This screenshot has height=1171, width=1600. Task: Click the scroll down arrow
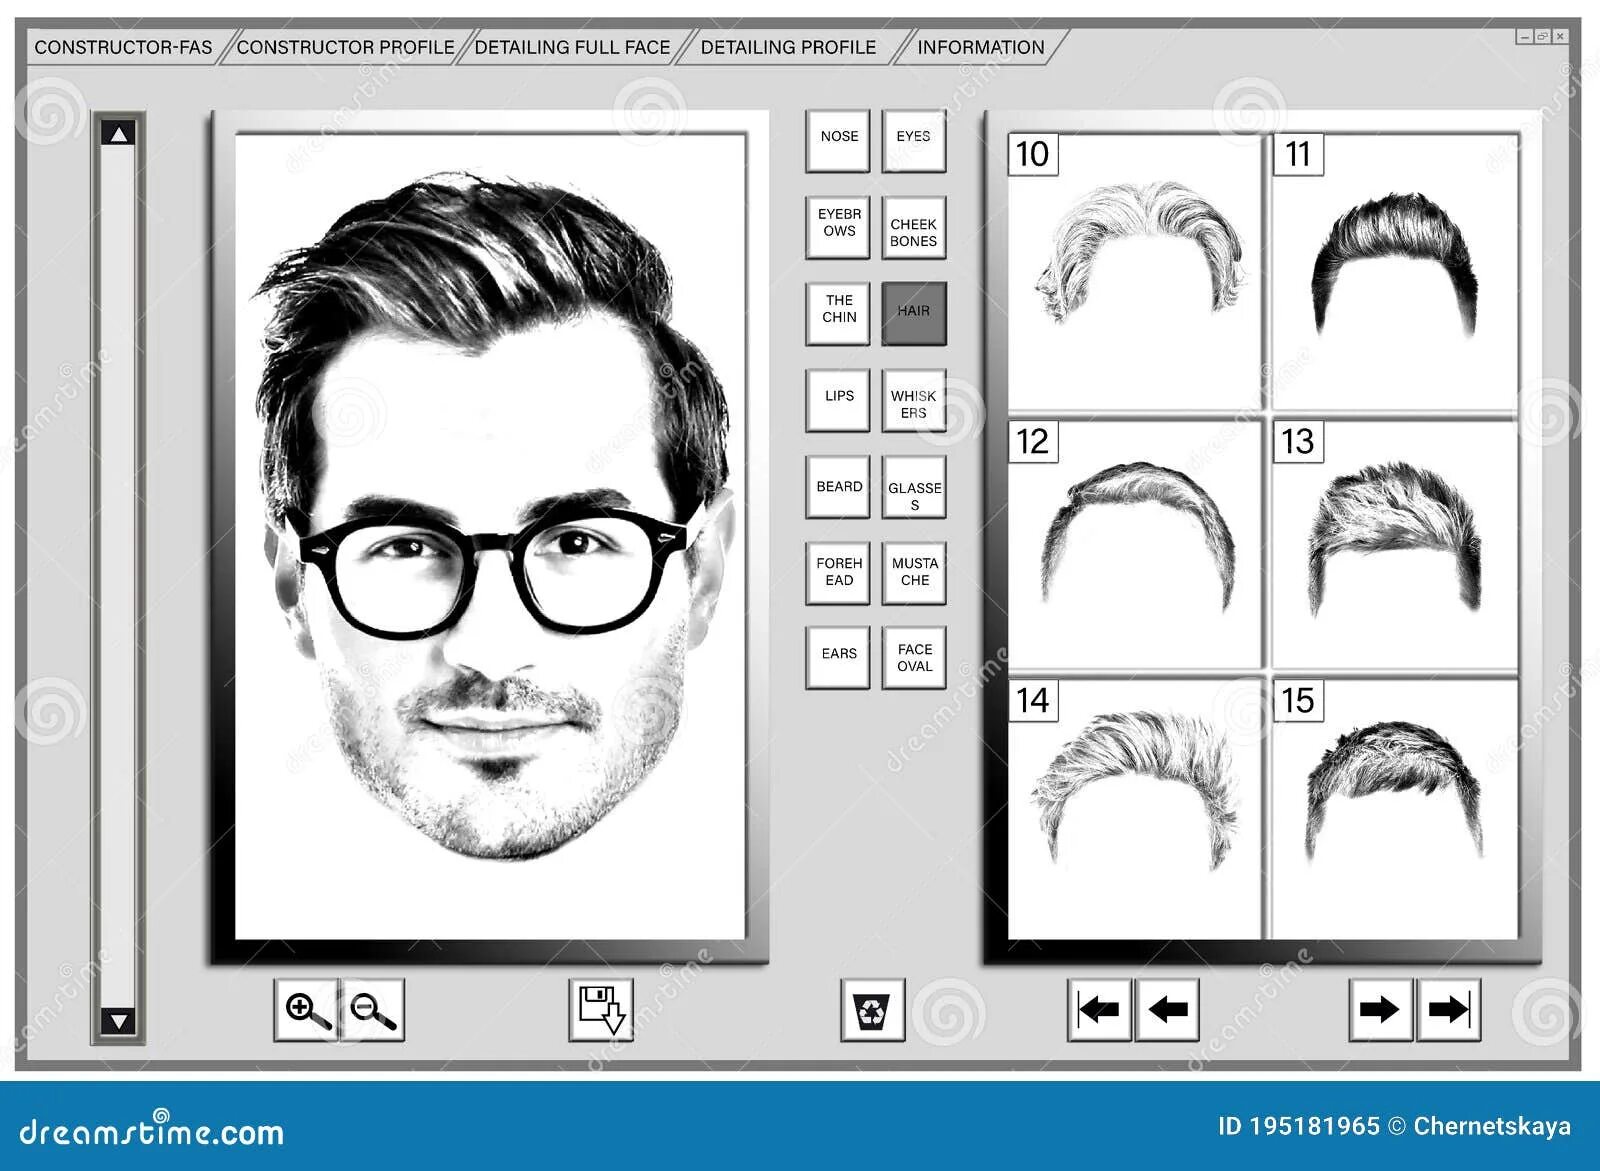118,1021
